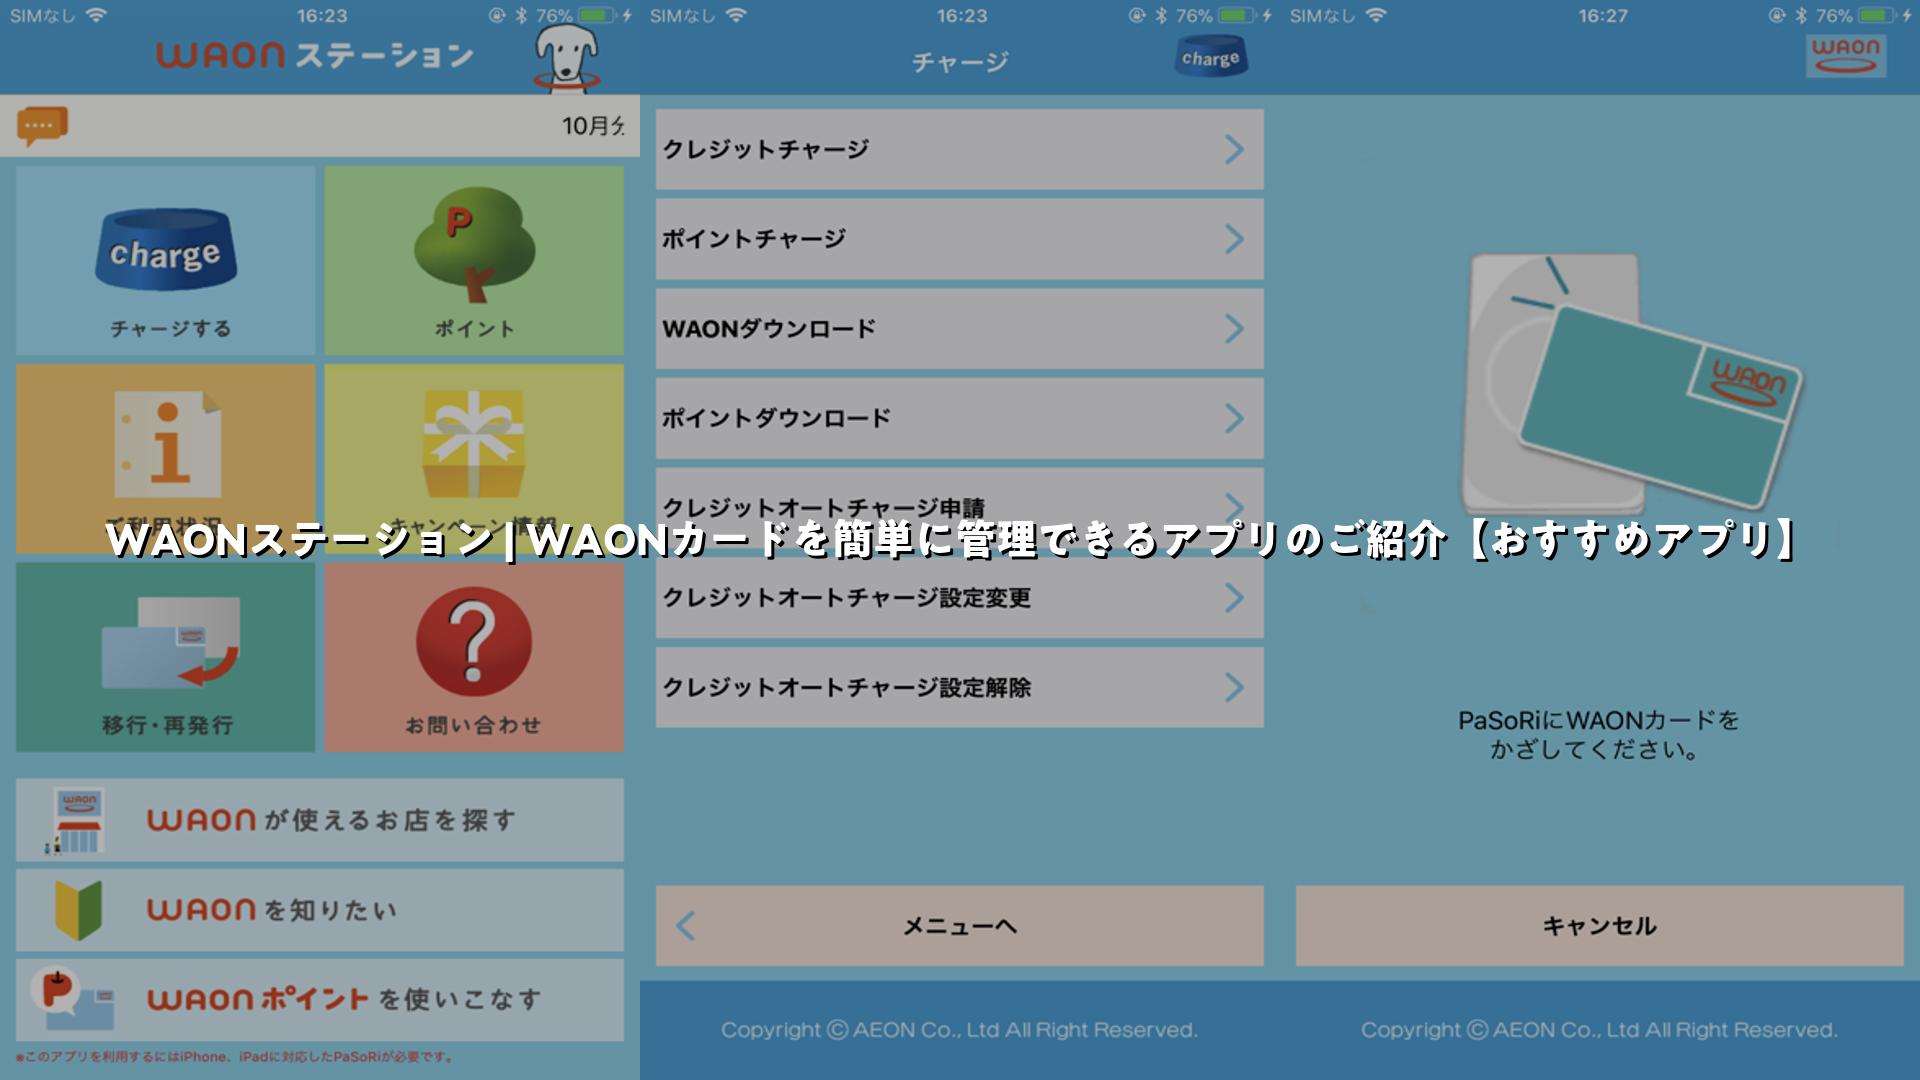Open クレジットチャージ chevron
Viewport: 1920px width, 1080px height.
point(1235,150)
